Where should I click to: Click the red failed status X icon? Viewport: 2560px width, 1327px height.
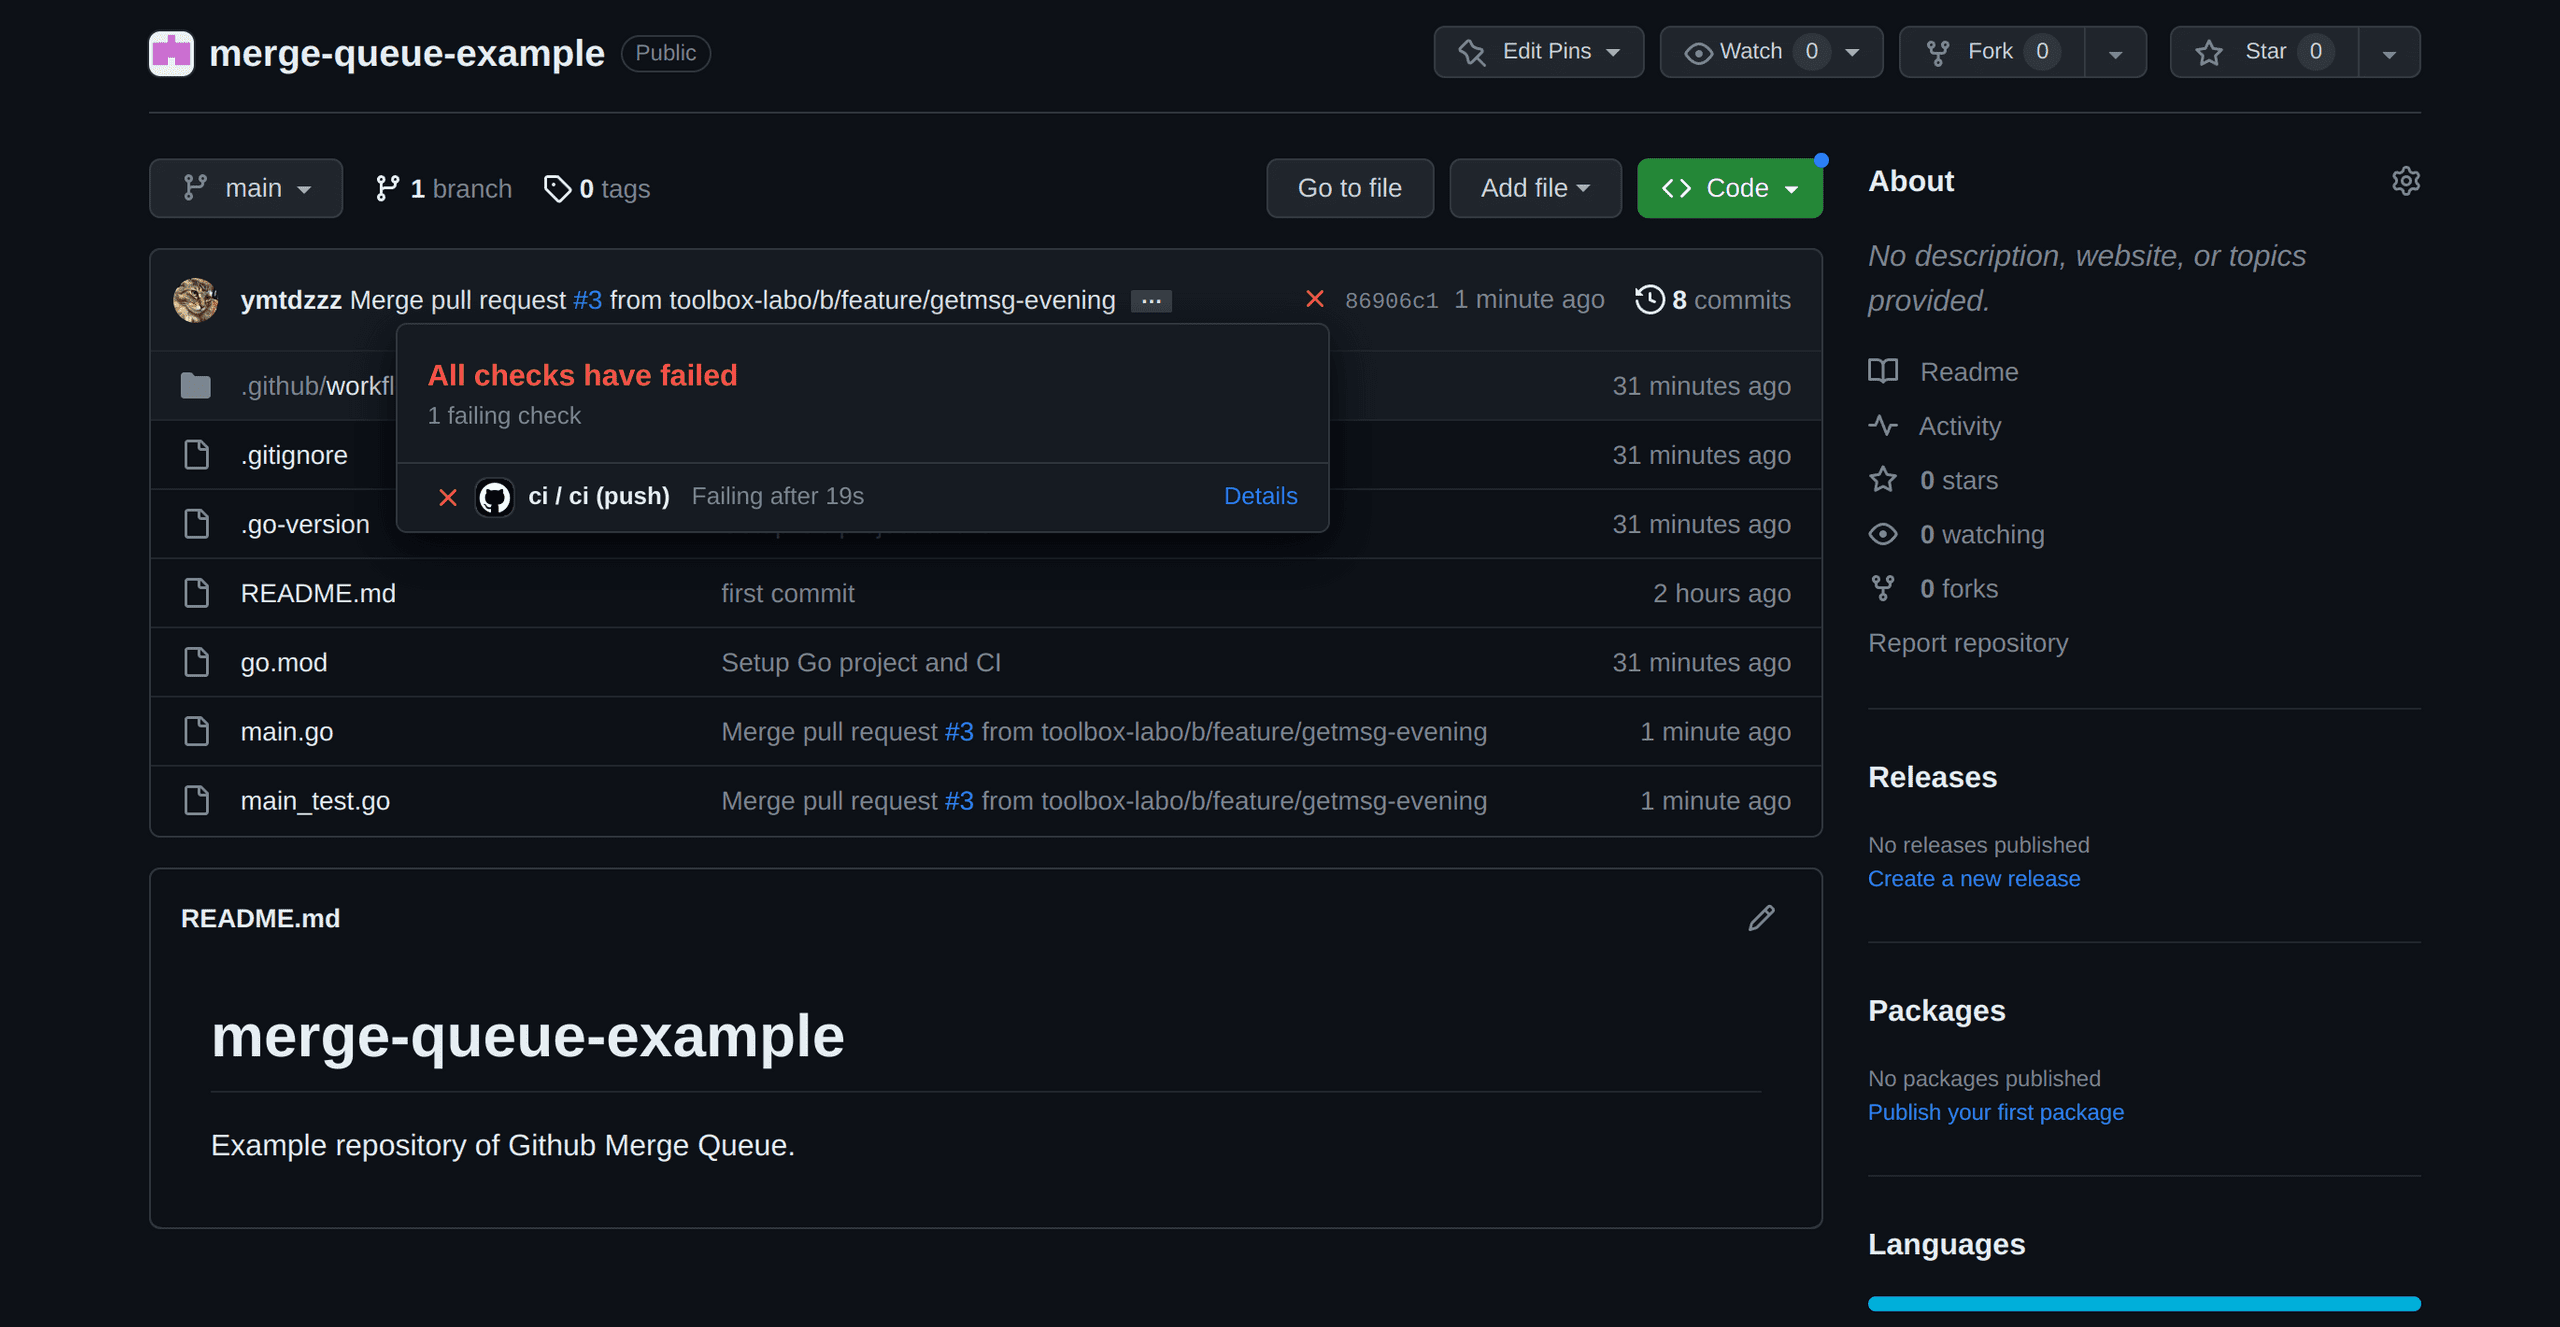point(1314,299)
